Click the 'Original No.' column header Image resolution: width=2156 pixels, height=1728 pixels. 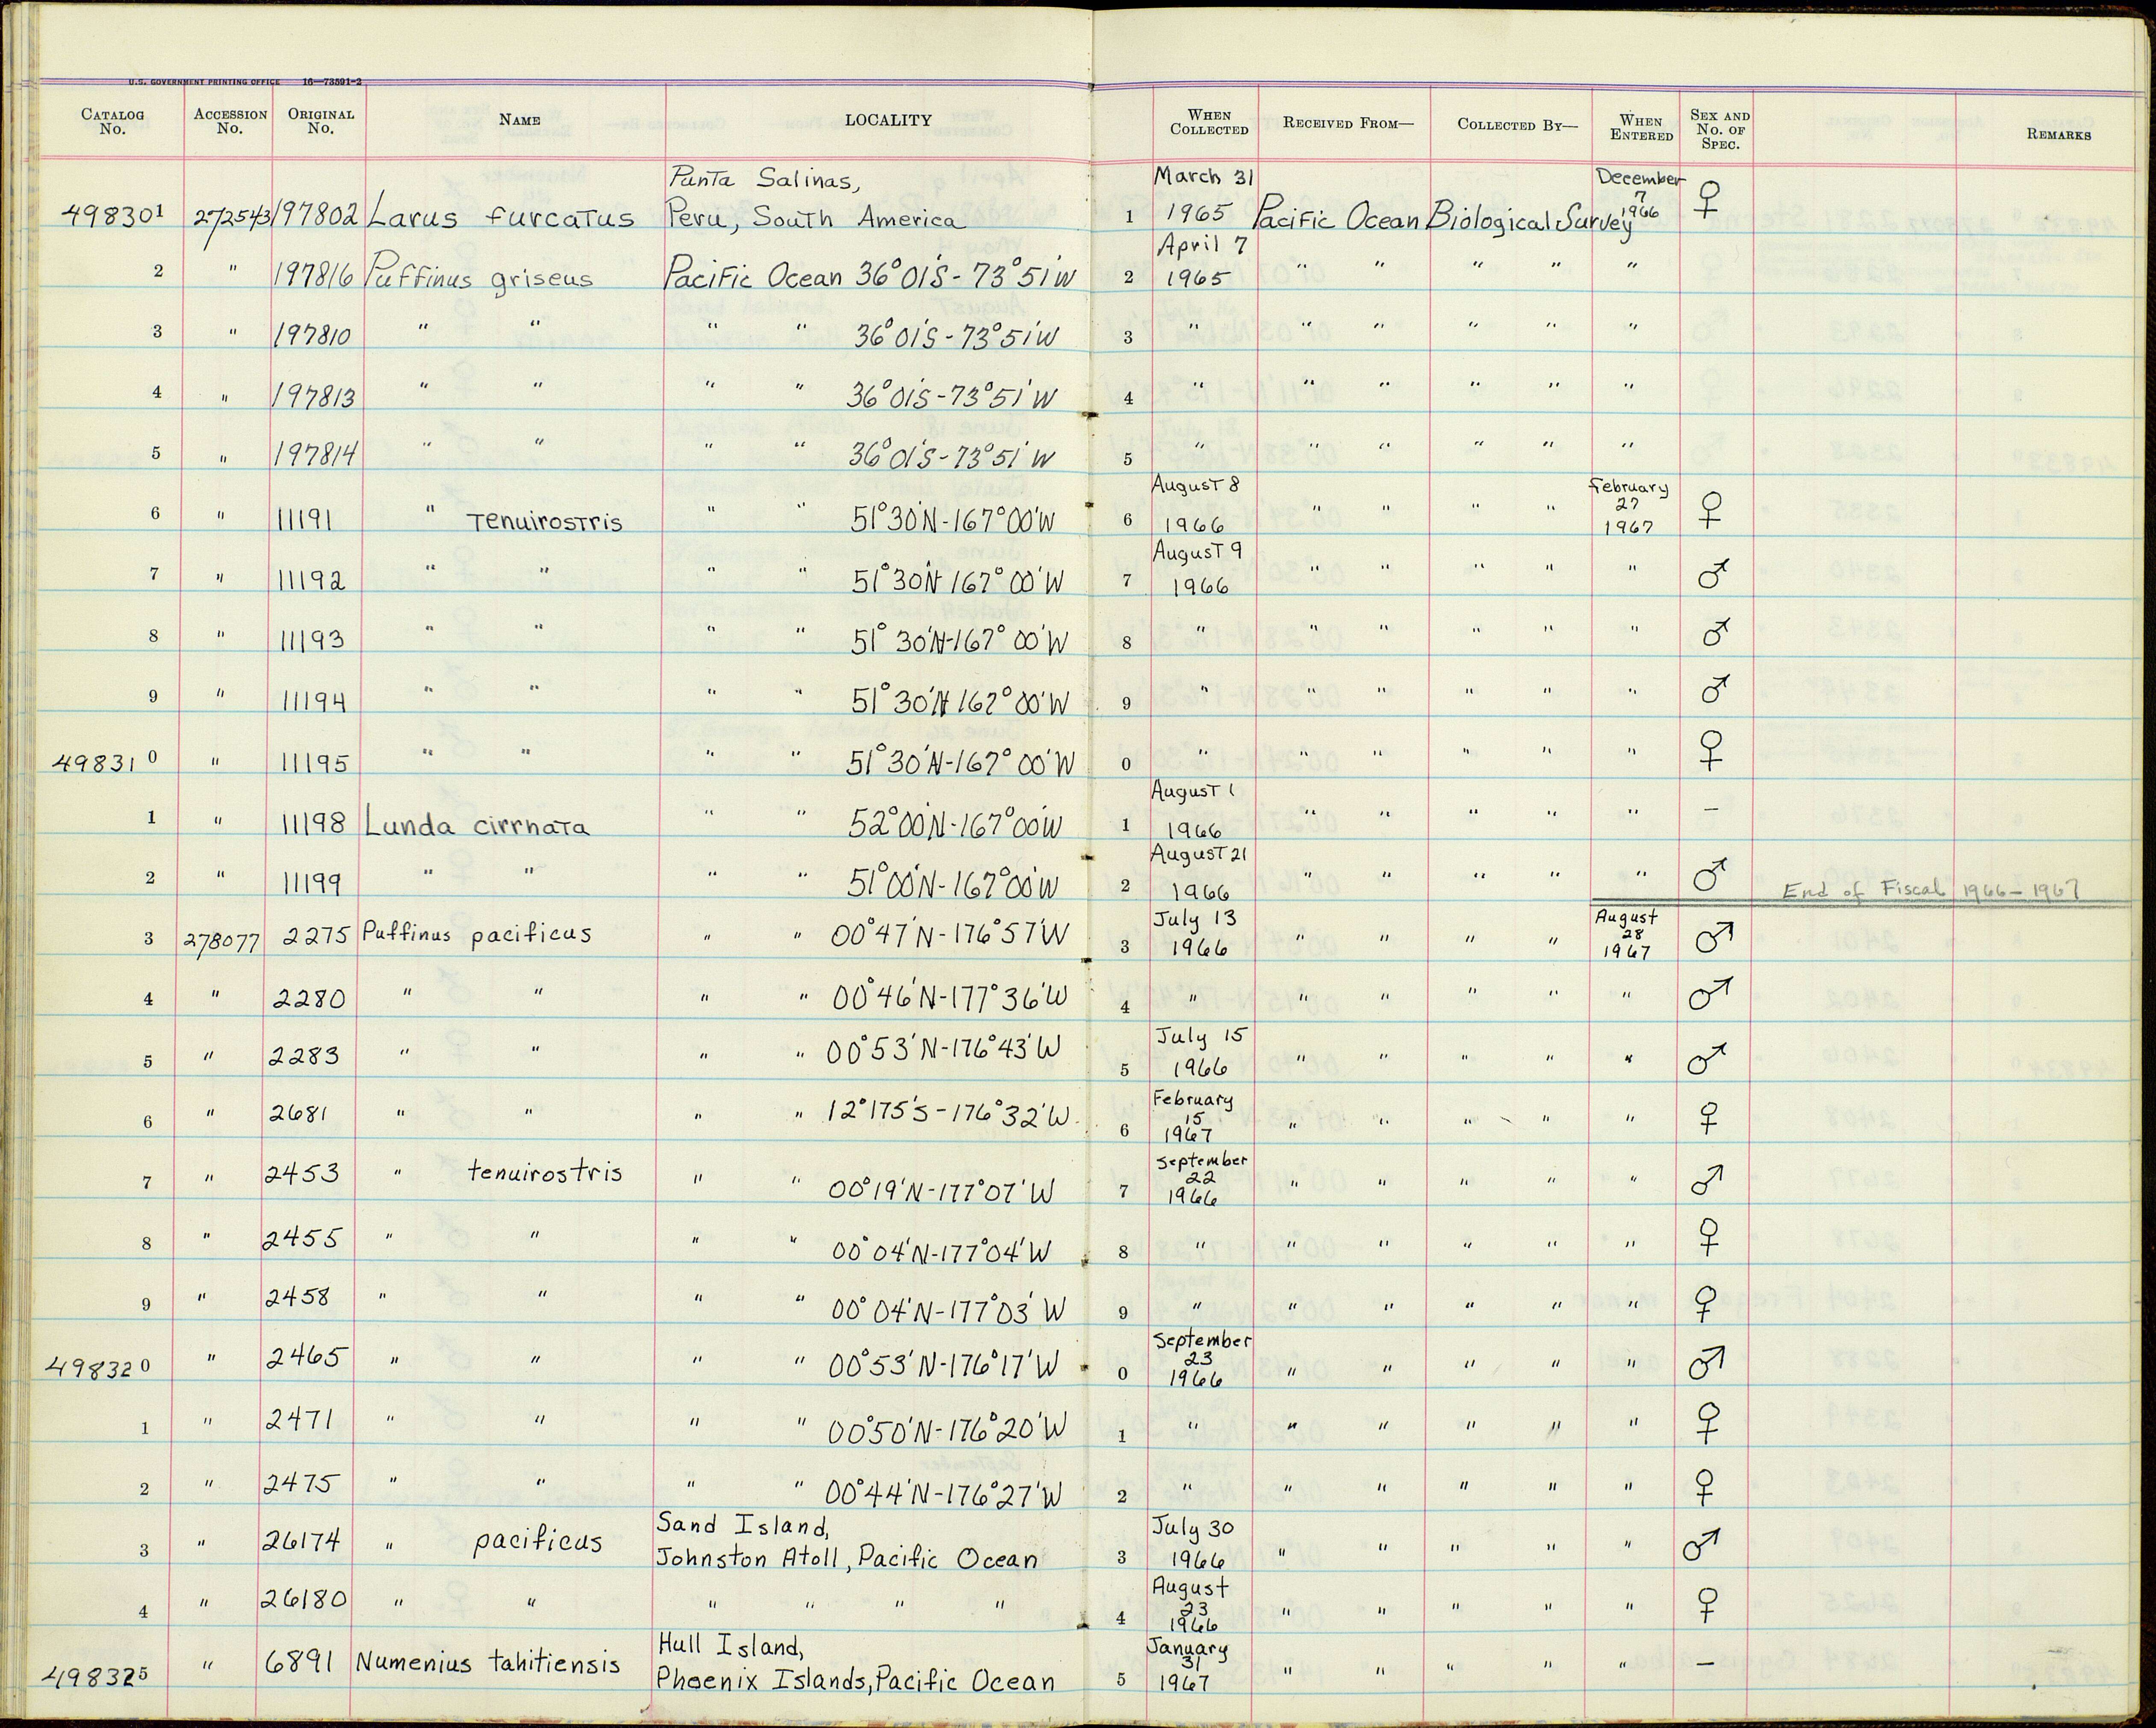point(321,121)
